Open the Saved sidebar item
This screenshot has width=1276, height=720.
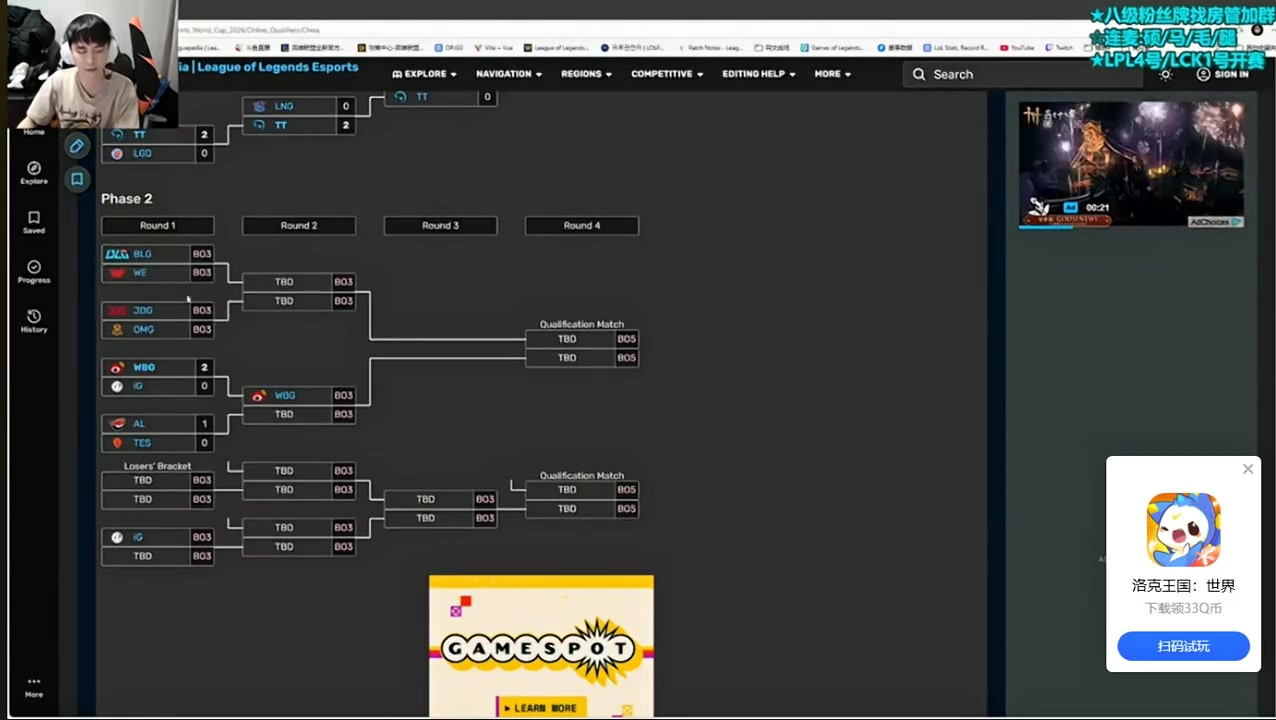pos(34,222)
